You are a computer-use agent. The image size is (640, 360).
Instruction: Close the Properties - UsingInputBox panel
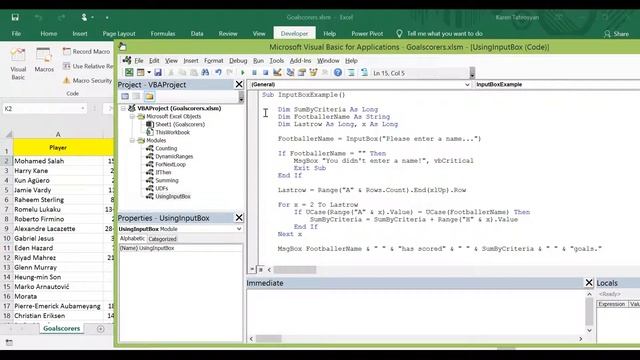point(239,218)
